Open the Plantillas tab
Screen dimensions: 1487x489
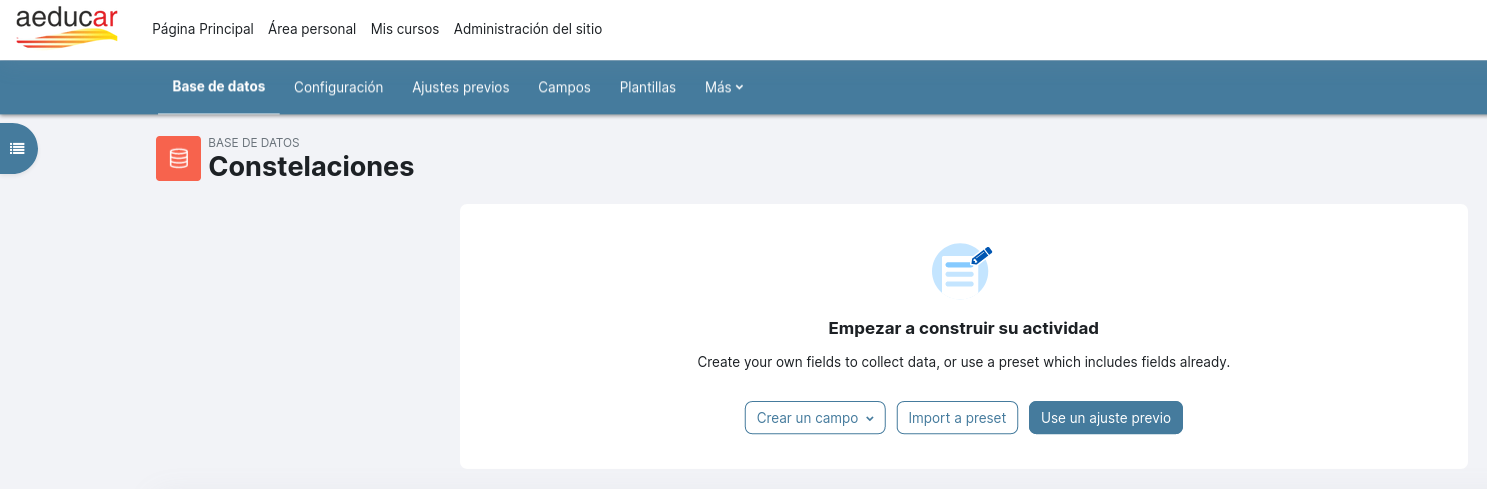point(648,87)
